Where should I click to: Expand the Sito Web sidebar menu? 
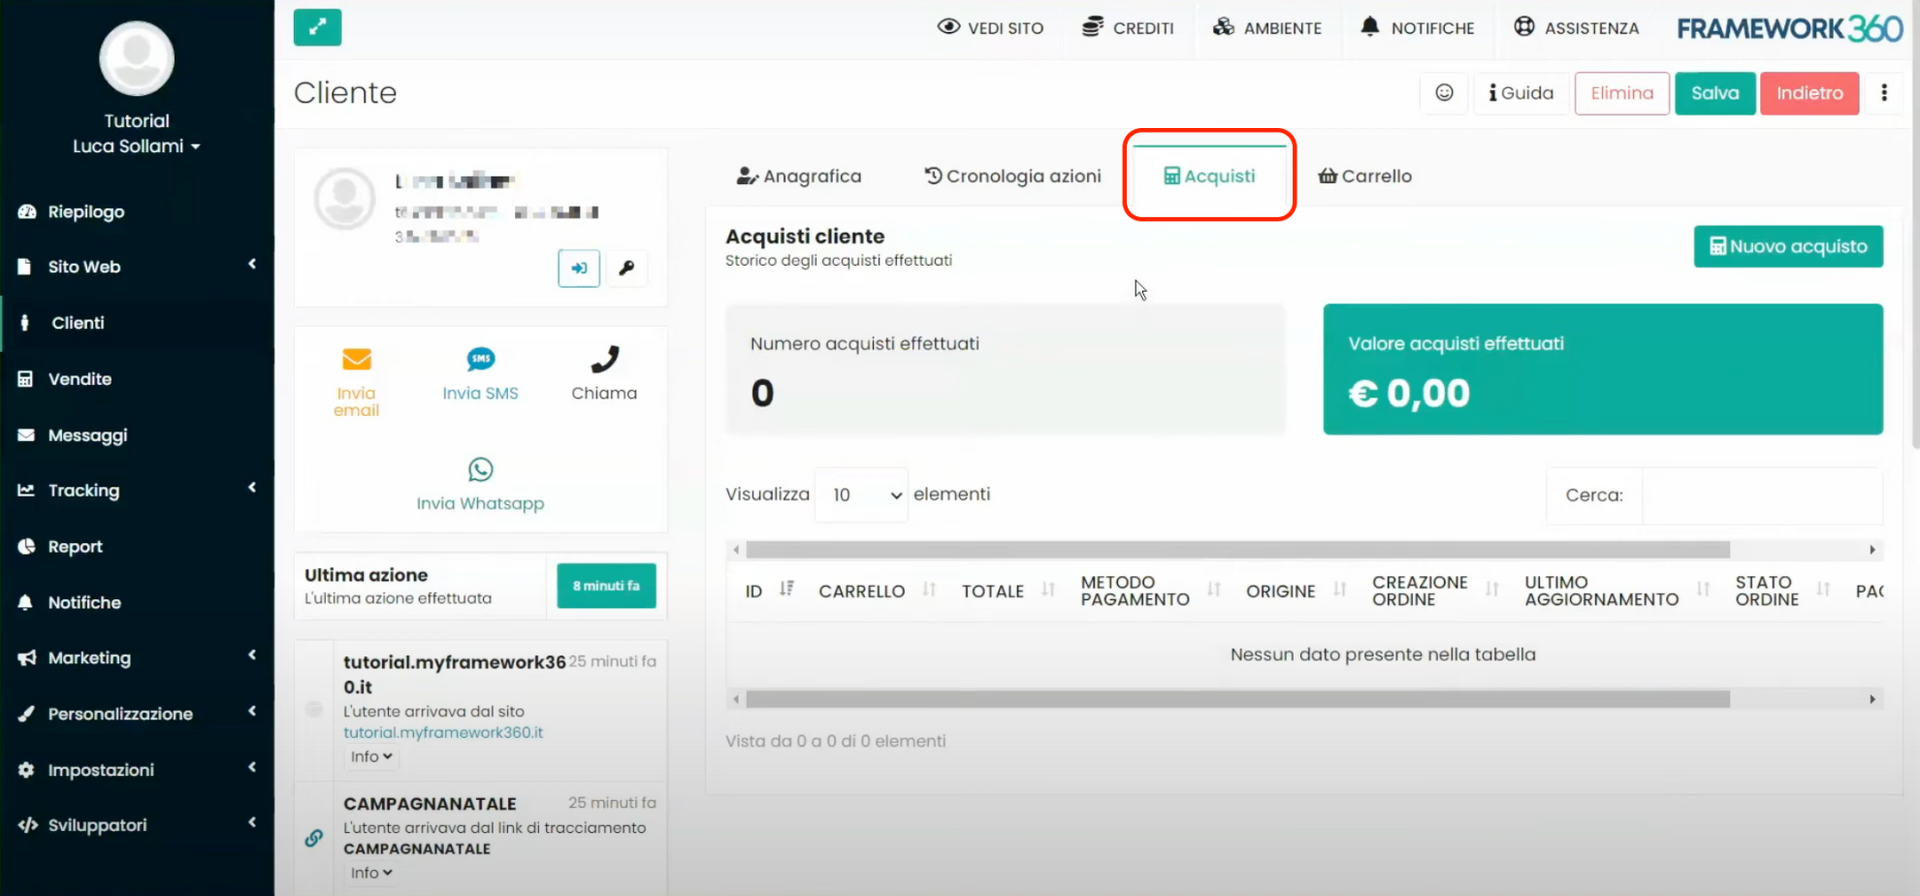click(137, 267)
